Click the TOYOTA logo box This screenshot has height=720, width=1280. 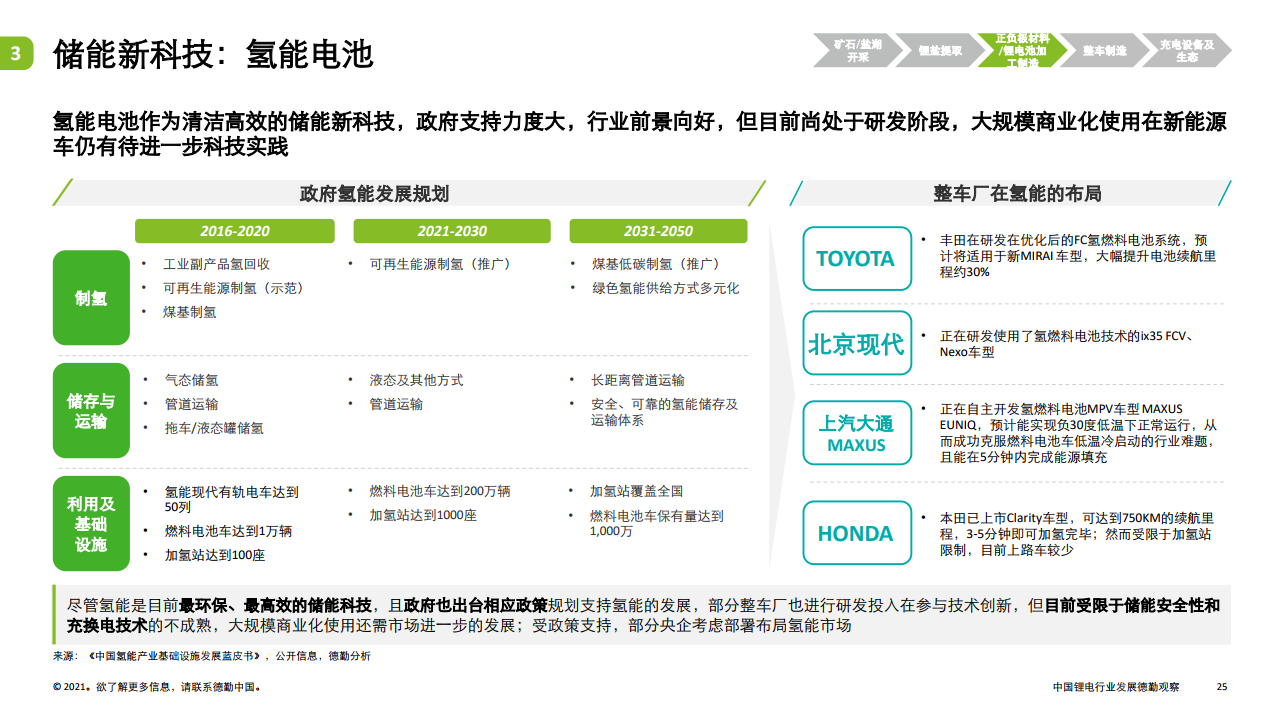[856, 259]
